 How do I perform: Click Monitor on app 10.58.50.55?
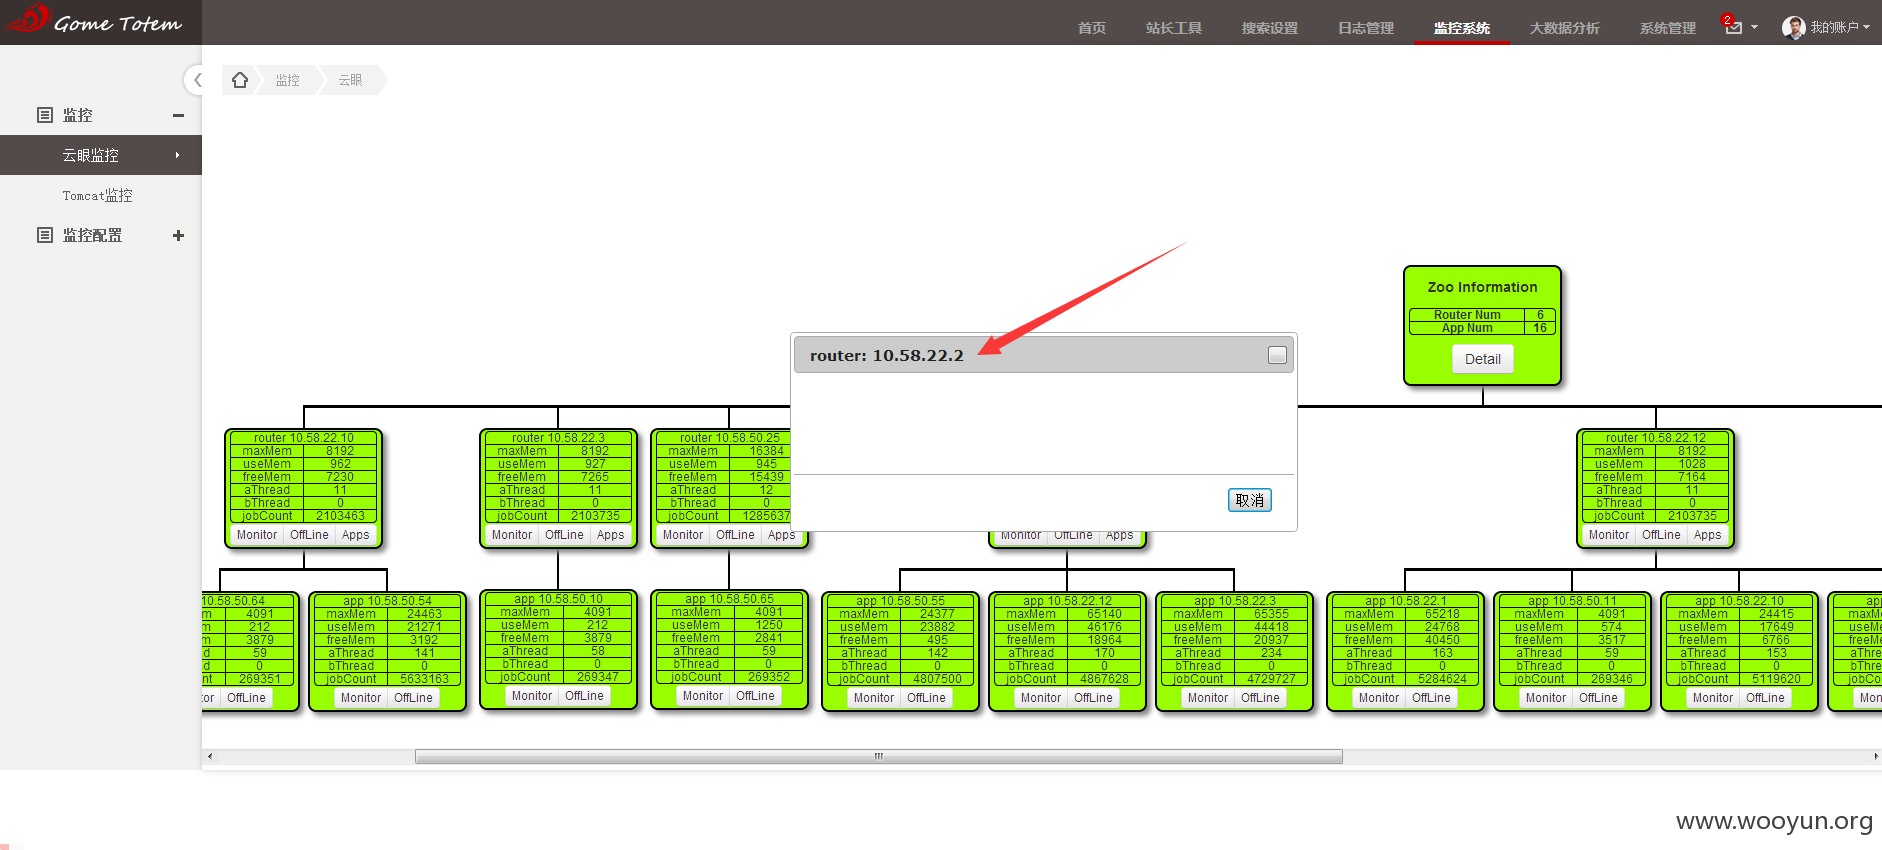coord(874,698)
